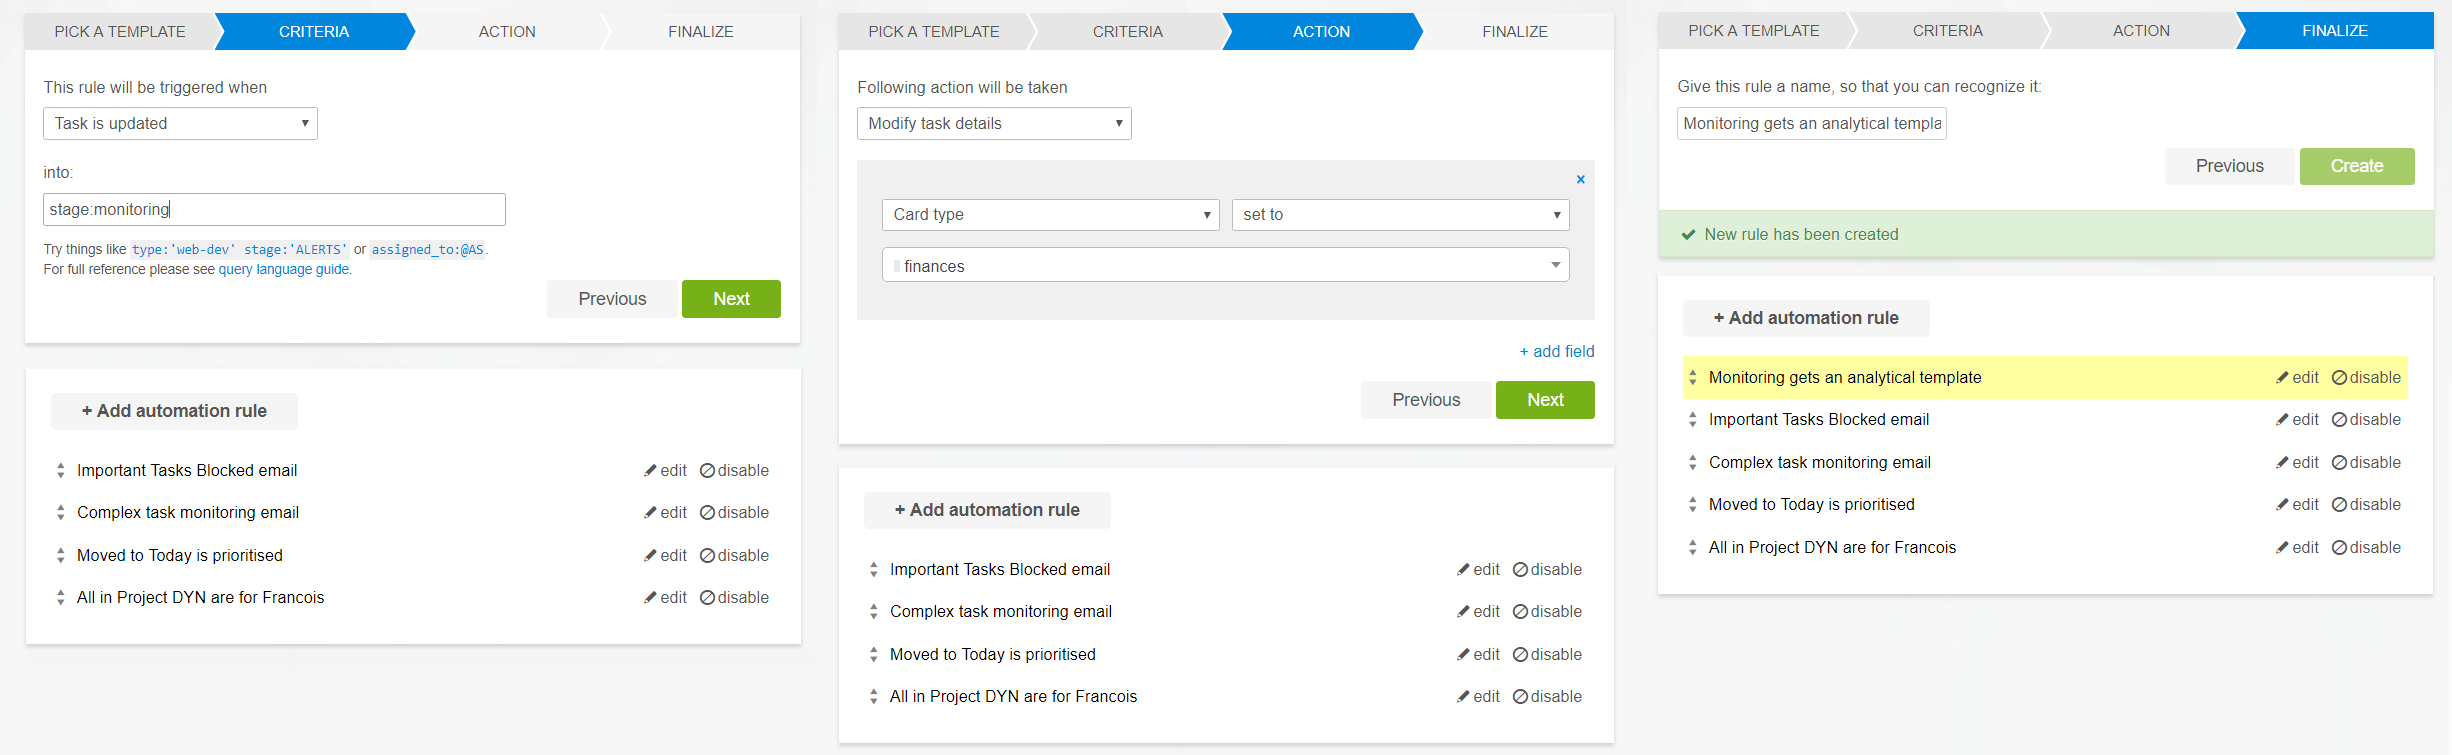The image size is (2452, 755).
Task: Click the '+ add field' link
Action: click(1556, 352)
